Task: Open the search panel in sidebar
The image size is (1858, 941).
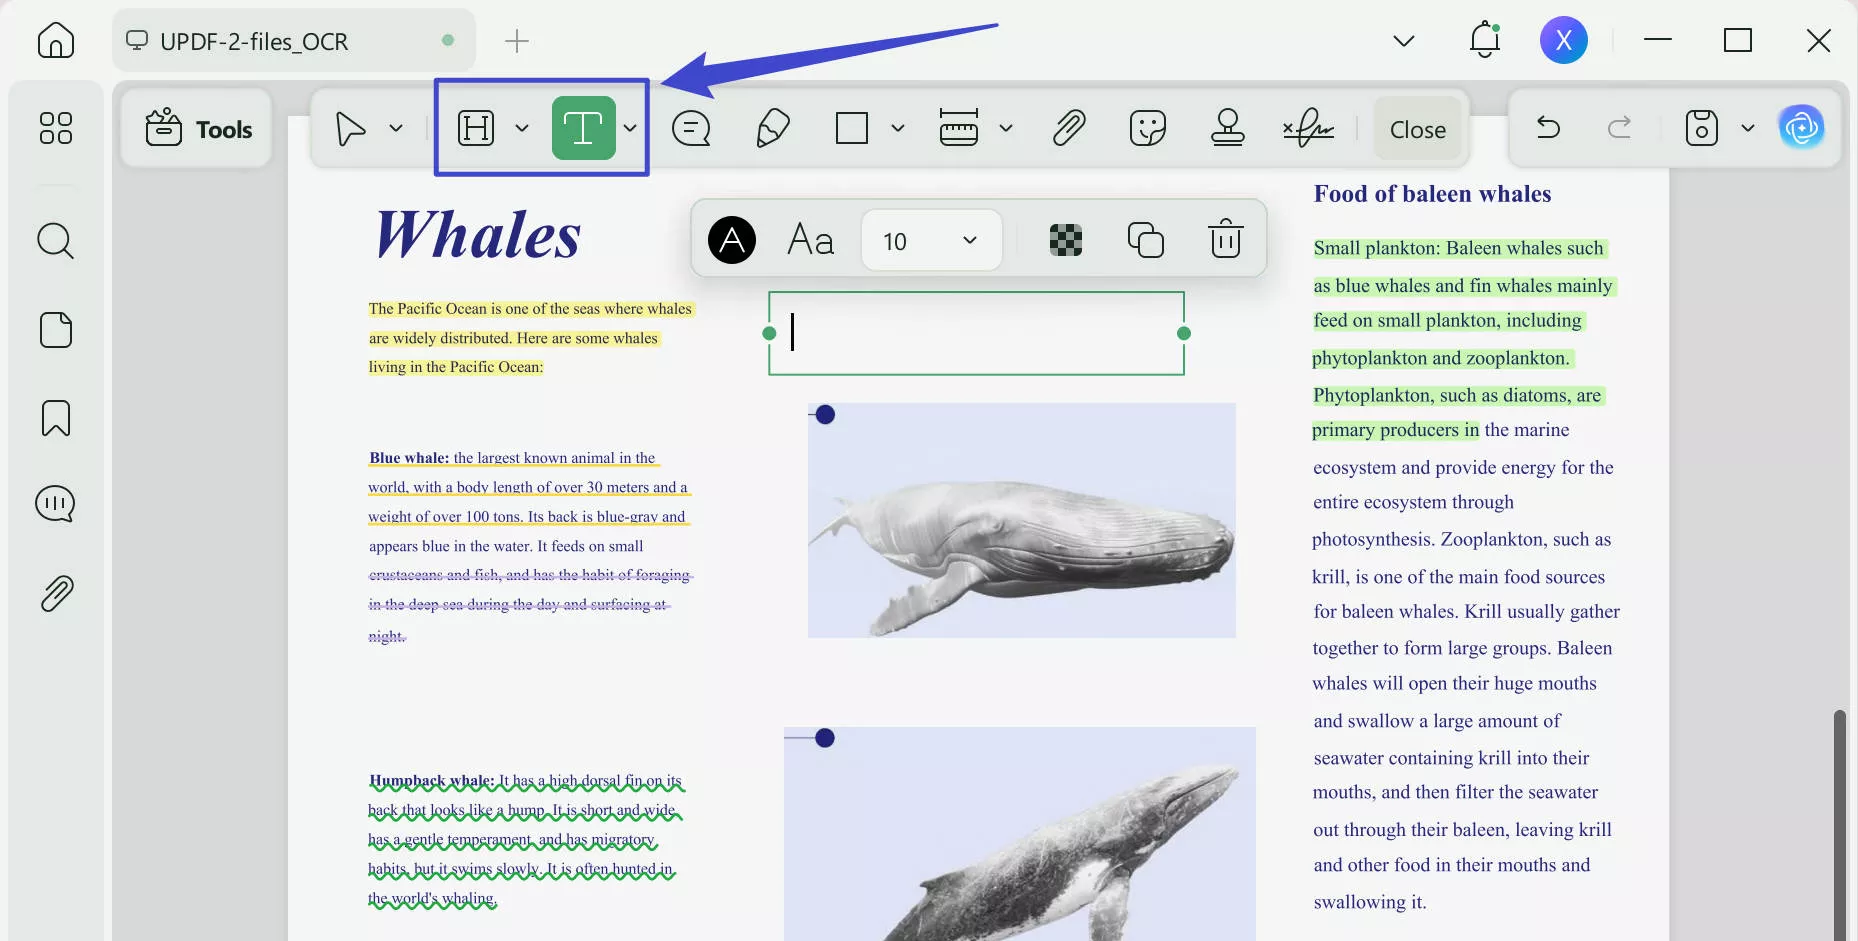Action: pos(55,241)
